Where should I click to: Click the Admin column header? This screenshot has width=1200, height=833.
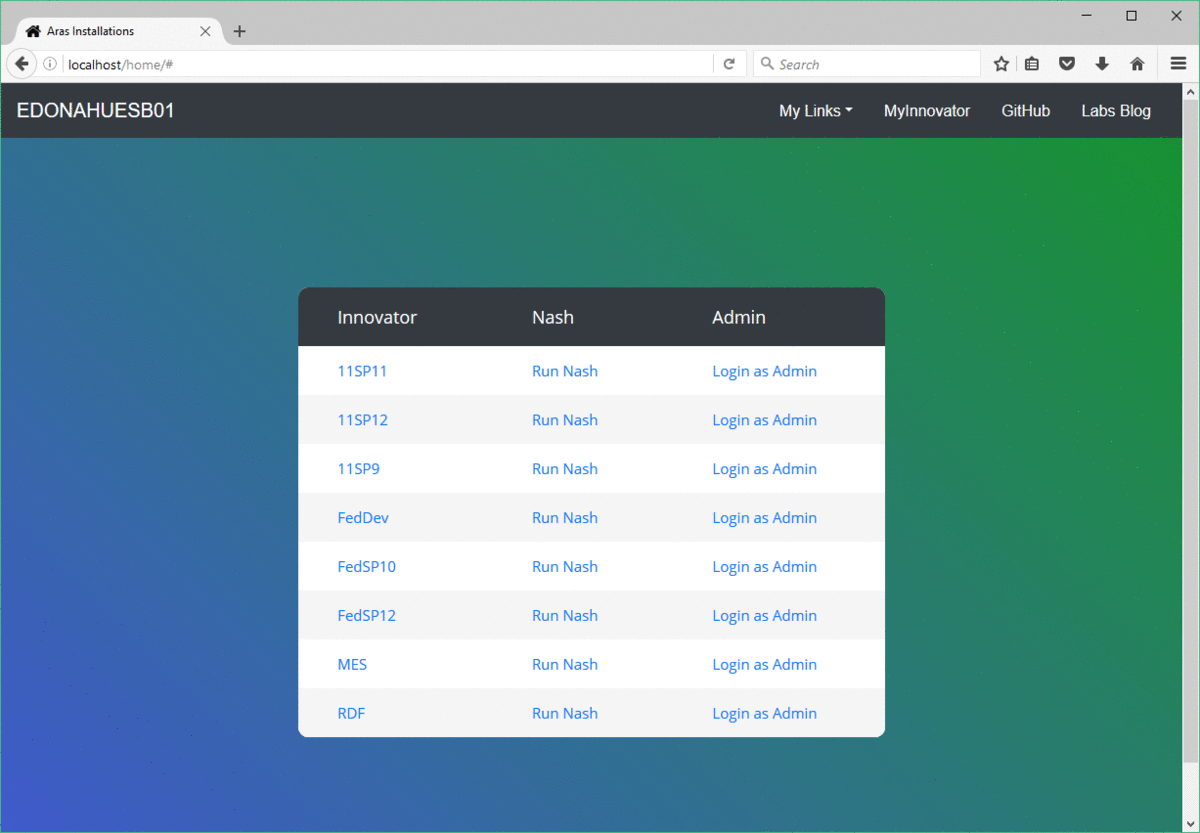(x=739, y=317)
